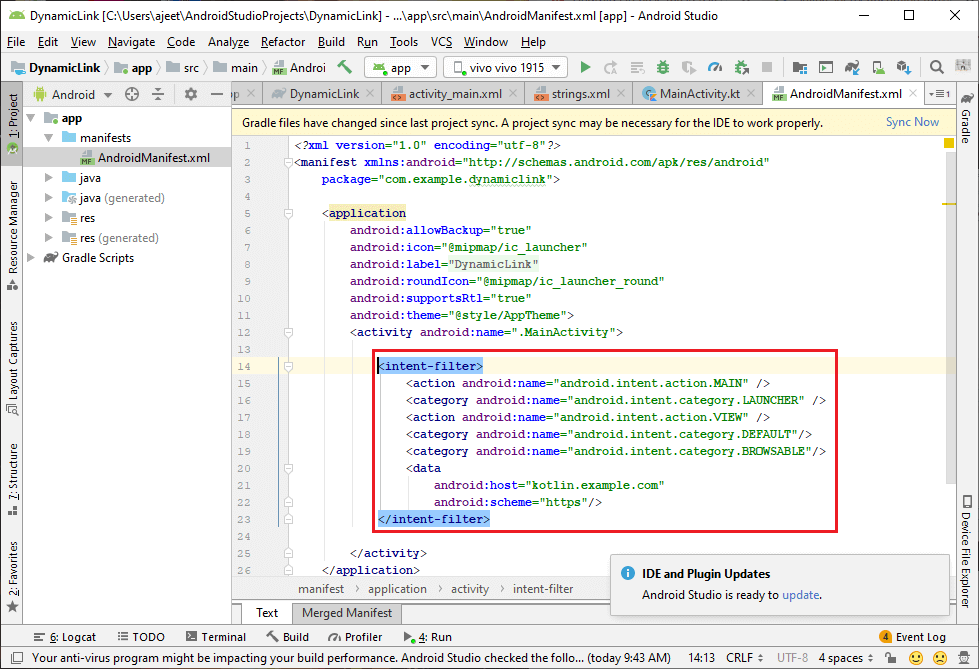The height and width of the screenshot is (669, 979).
Task: Click the Make Project hammer icon
Action: 345,67
